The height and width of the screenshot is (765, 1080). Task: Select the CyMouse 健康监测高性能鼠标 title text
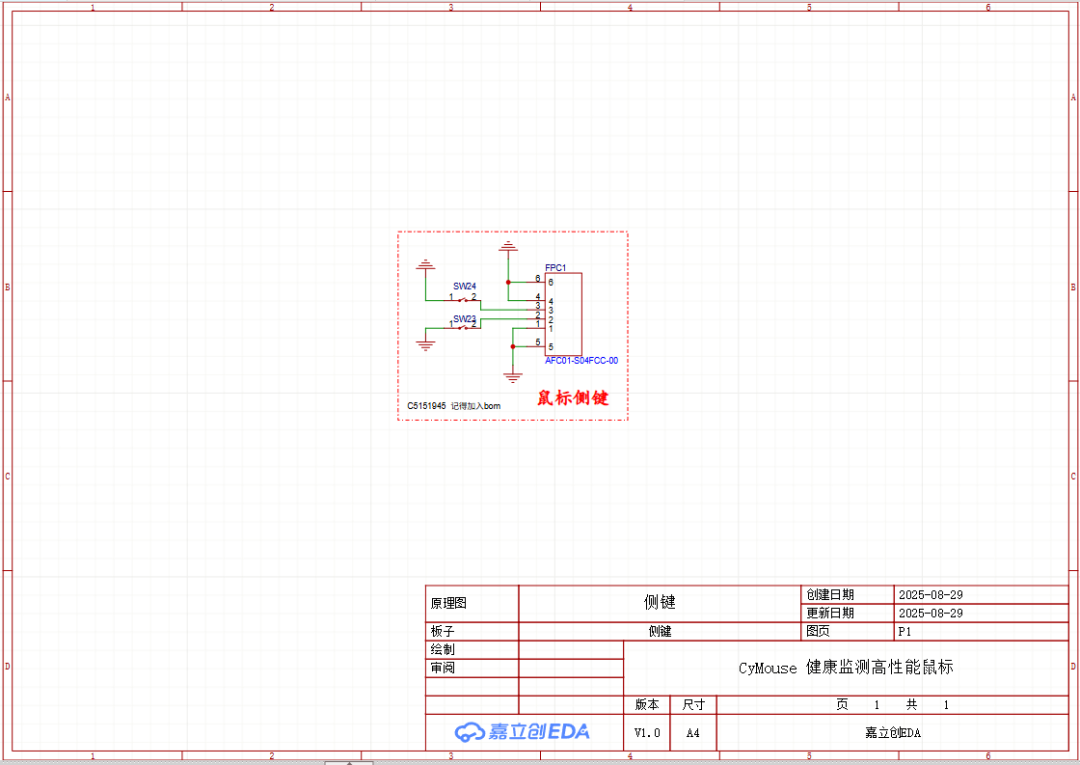tap(845, 668)
